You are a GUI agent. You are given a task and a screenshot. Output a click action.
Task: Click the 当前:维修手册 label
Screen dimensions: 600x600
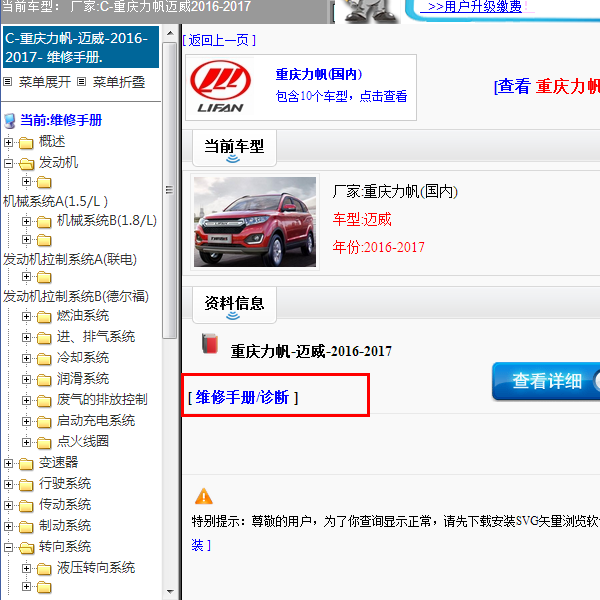click(61, 120)
